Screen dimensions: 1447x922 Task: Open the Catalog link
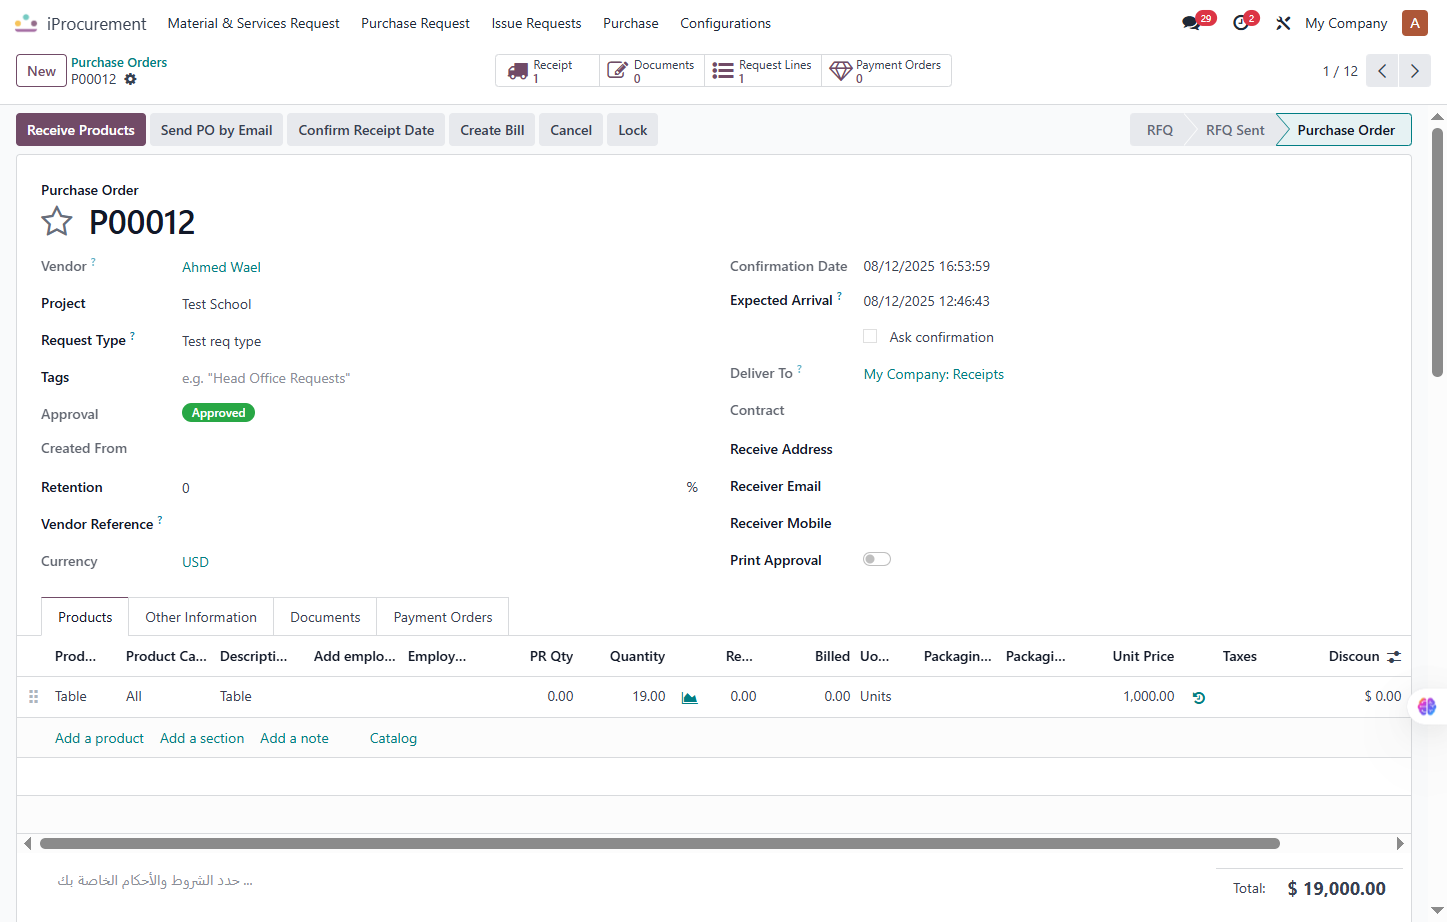point(393,738)
